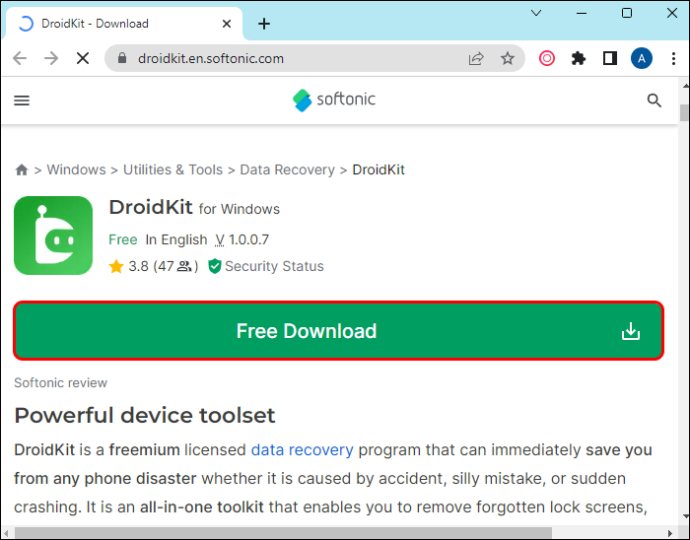Toggle the browser side panel icon
The height and width of the screenshot is (540, 690).
click(609, 58)
